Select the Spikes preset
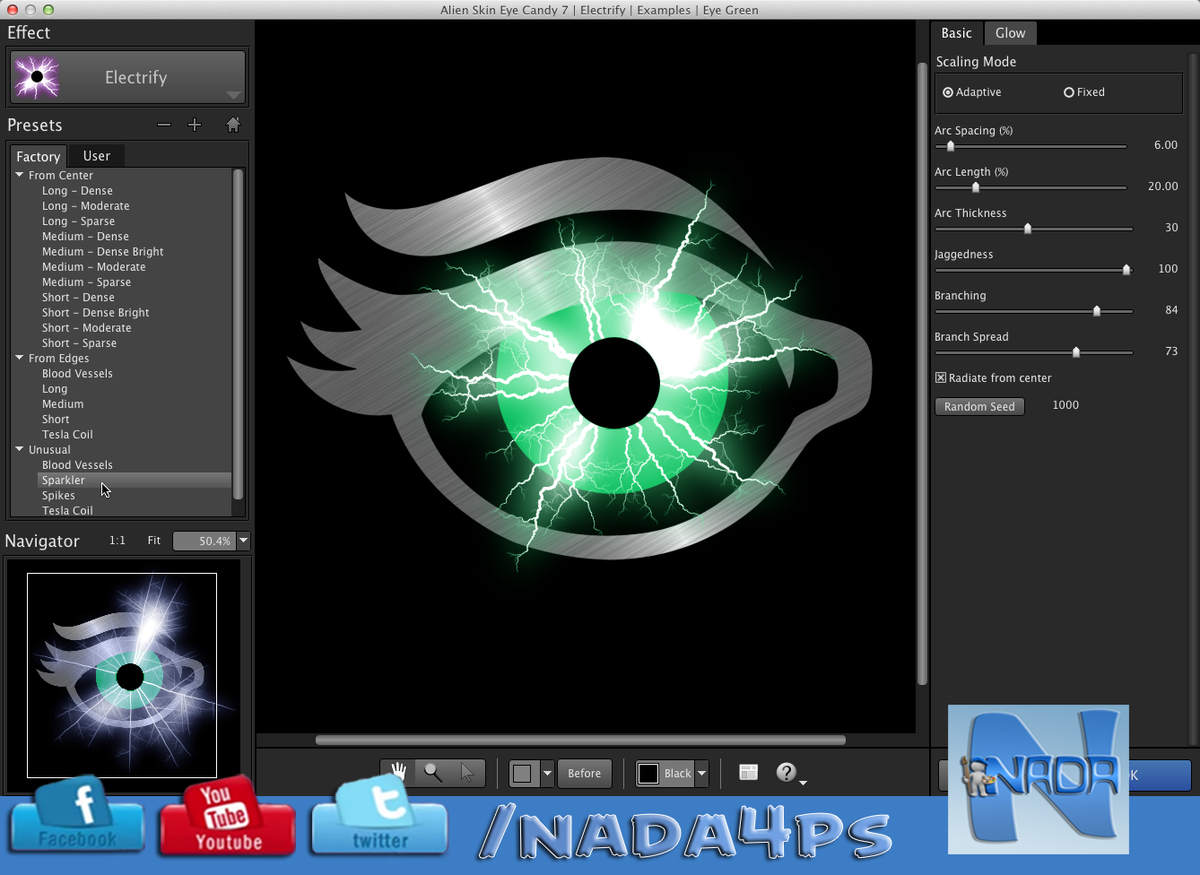 [x=58, y=496]
